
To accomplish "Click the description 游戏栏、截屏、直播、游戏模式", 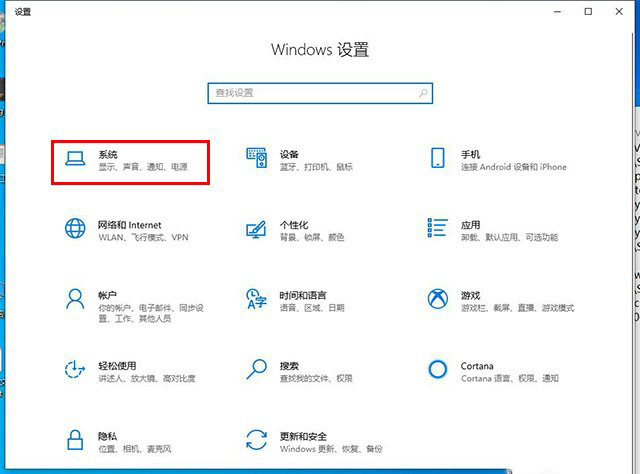I will [518, 307].
